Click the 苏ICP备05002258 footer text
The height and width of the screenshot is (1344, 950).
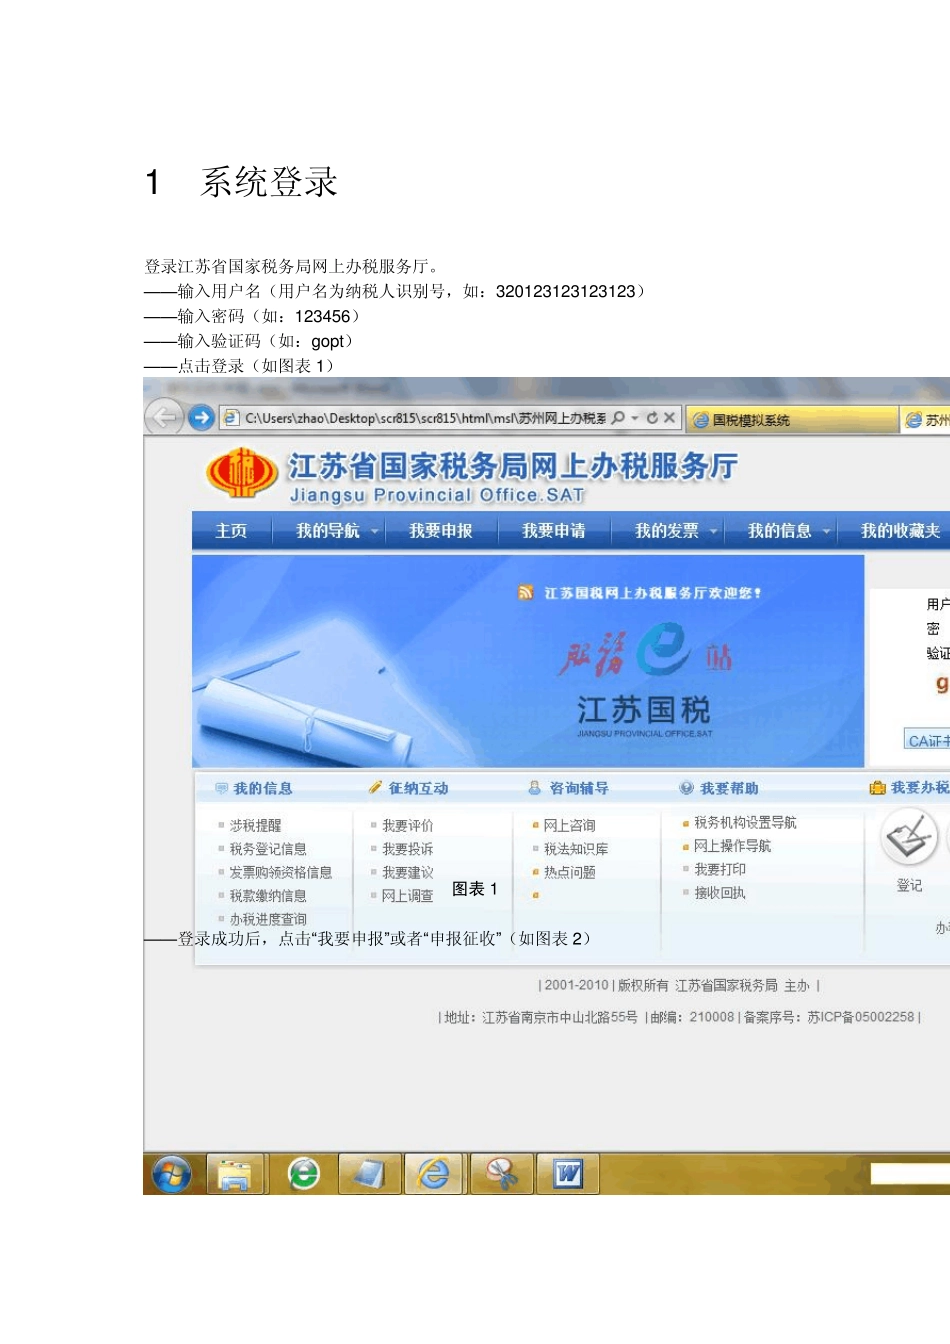[x=861, y=1017]
